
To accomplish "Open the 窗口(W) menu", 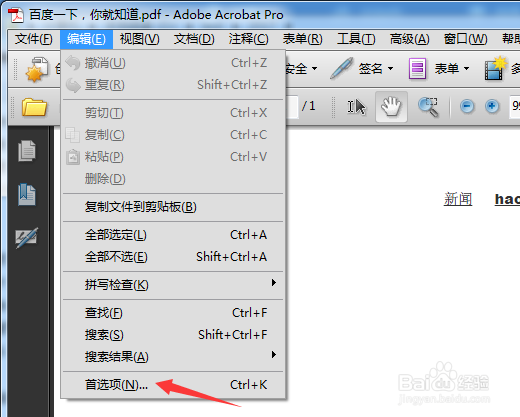I will point(465,39).
